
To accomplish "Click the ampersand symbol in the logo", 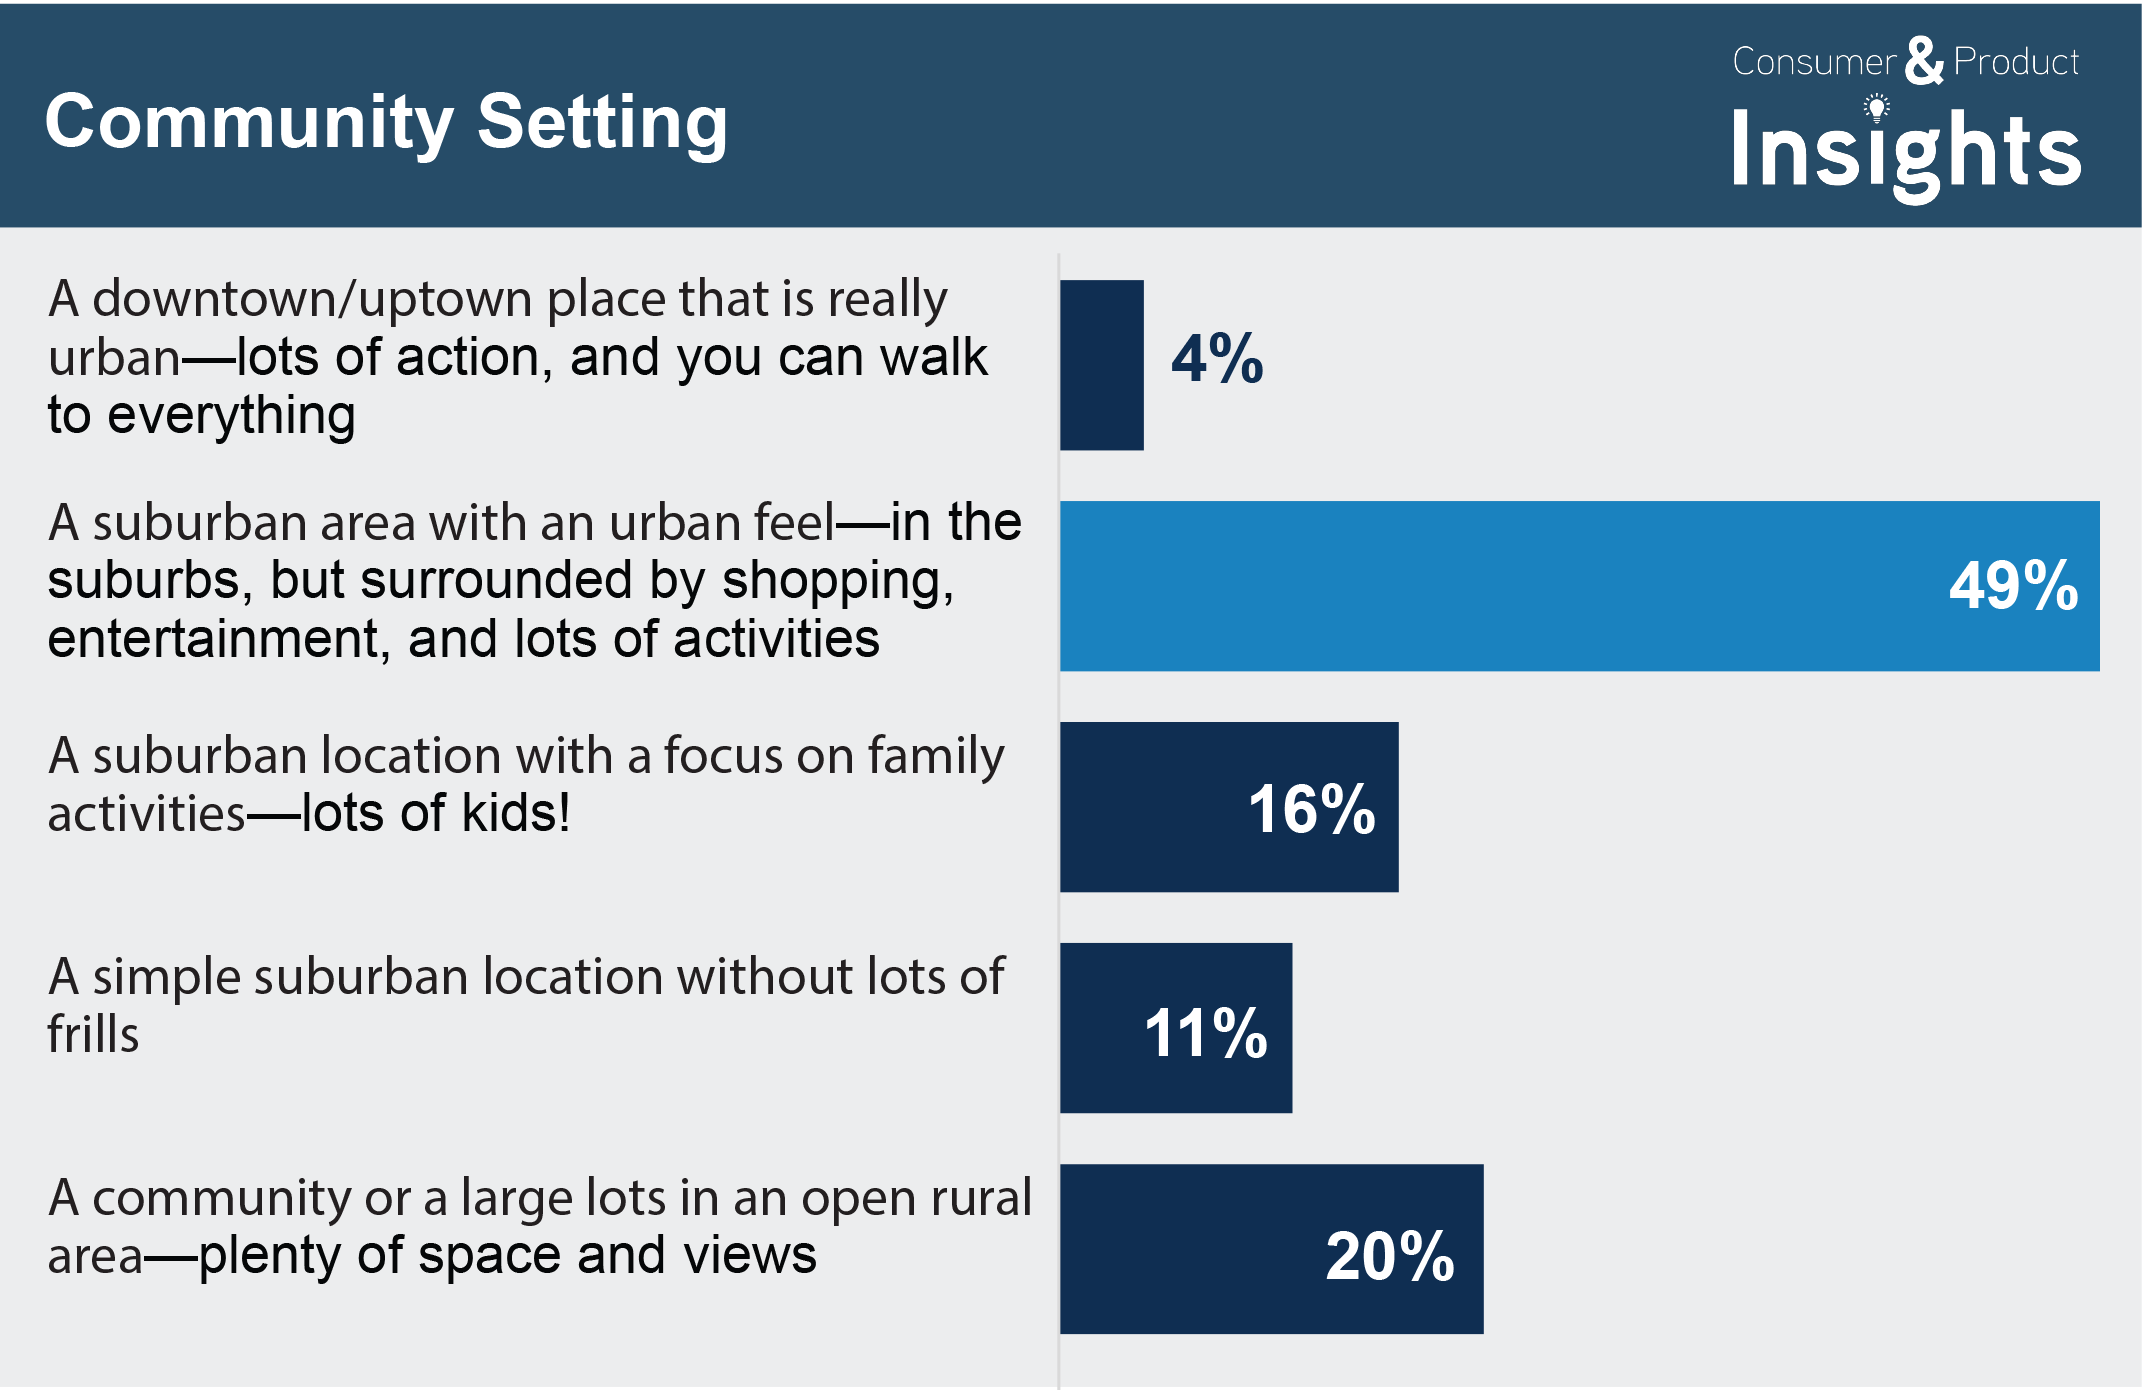I will pos(1924,61).
